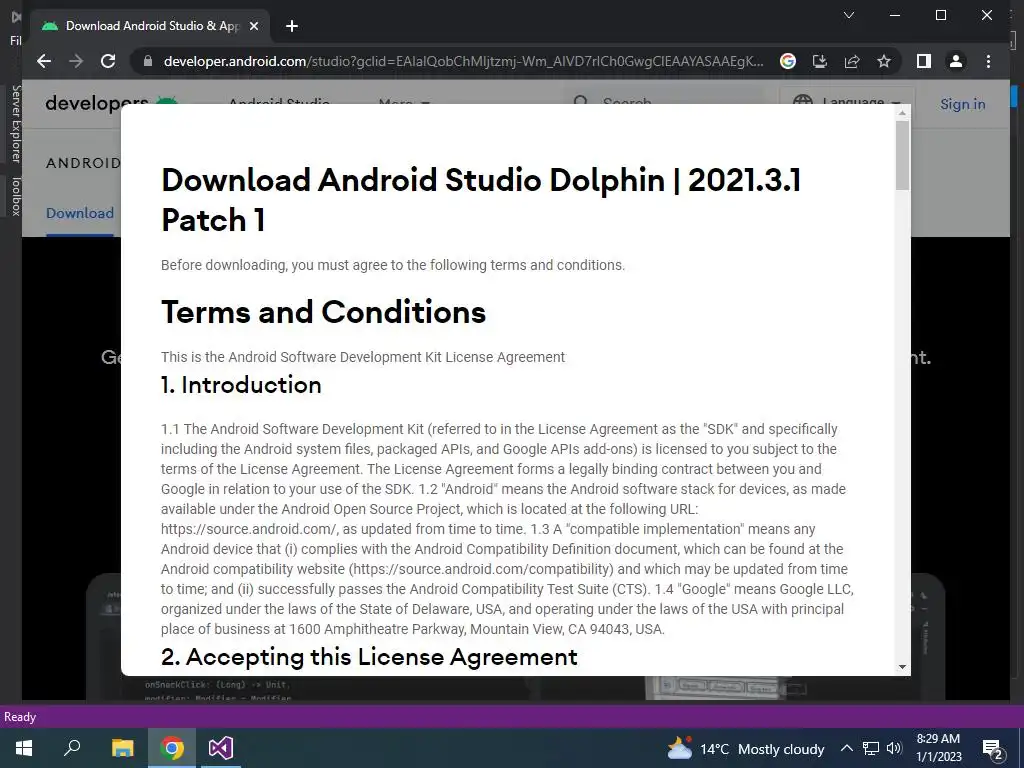Open the network tray icon
This screenshot has width=1024, height=768.
(871, 748)
